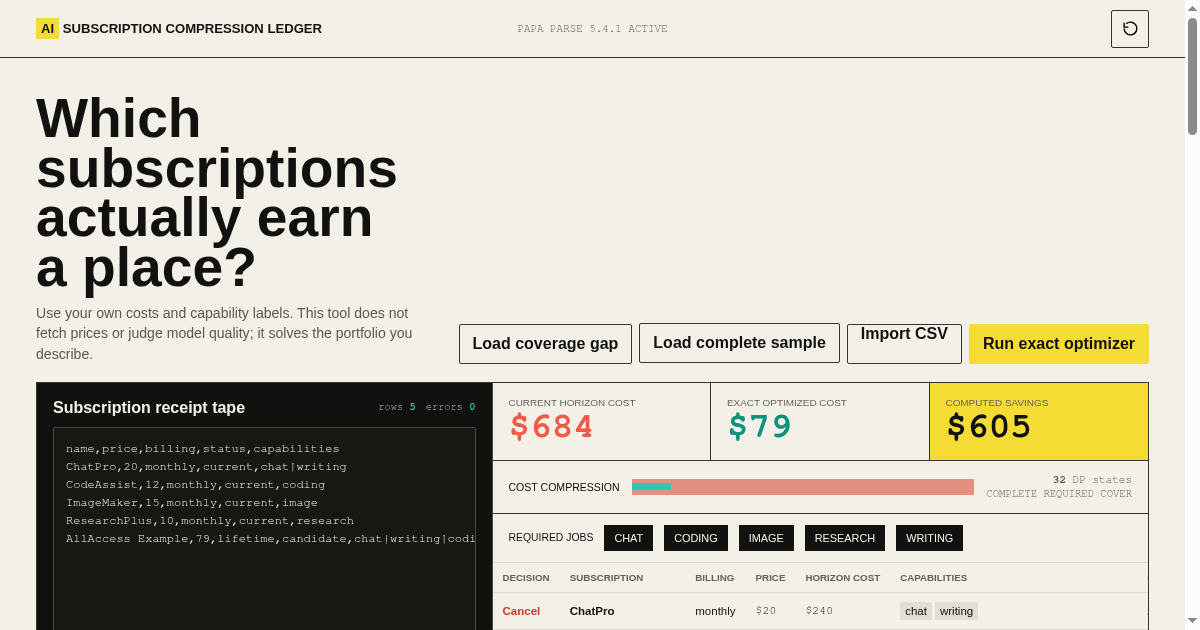The width and height of the screenshot is (1200, 630).
Task: Click the PAPA PARSE 5.4.1 ACTIVE status text
Action: click(x=592, y=29)
